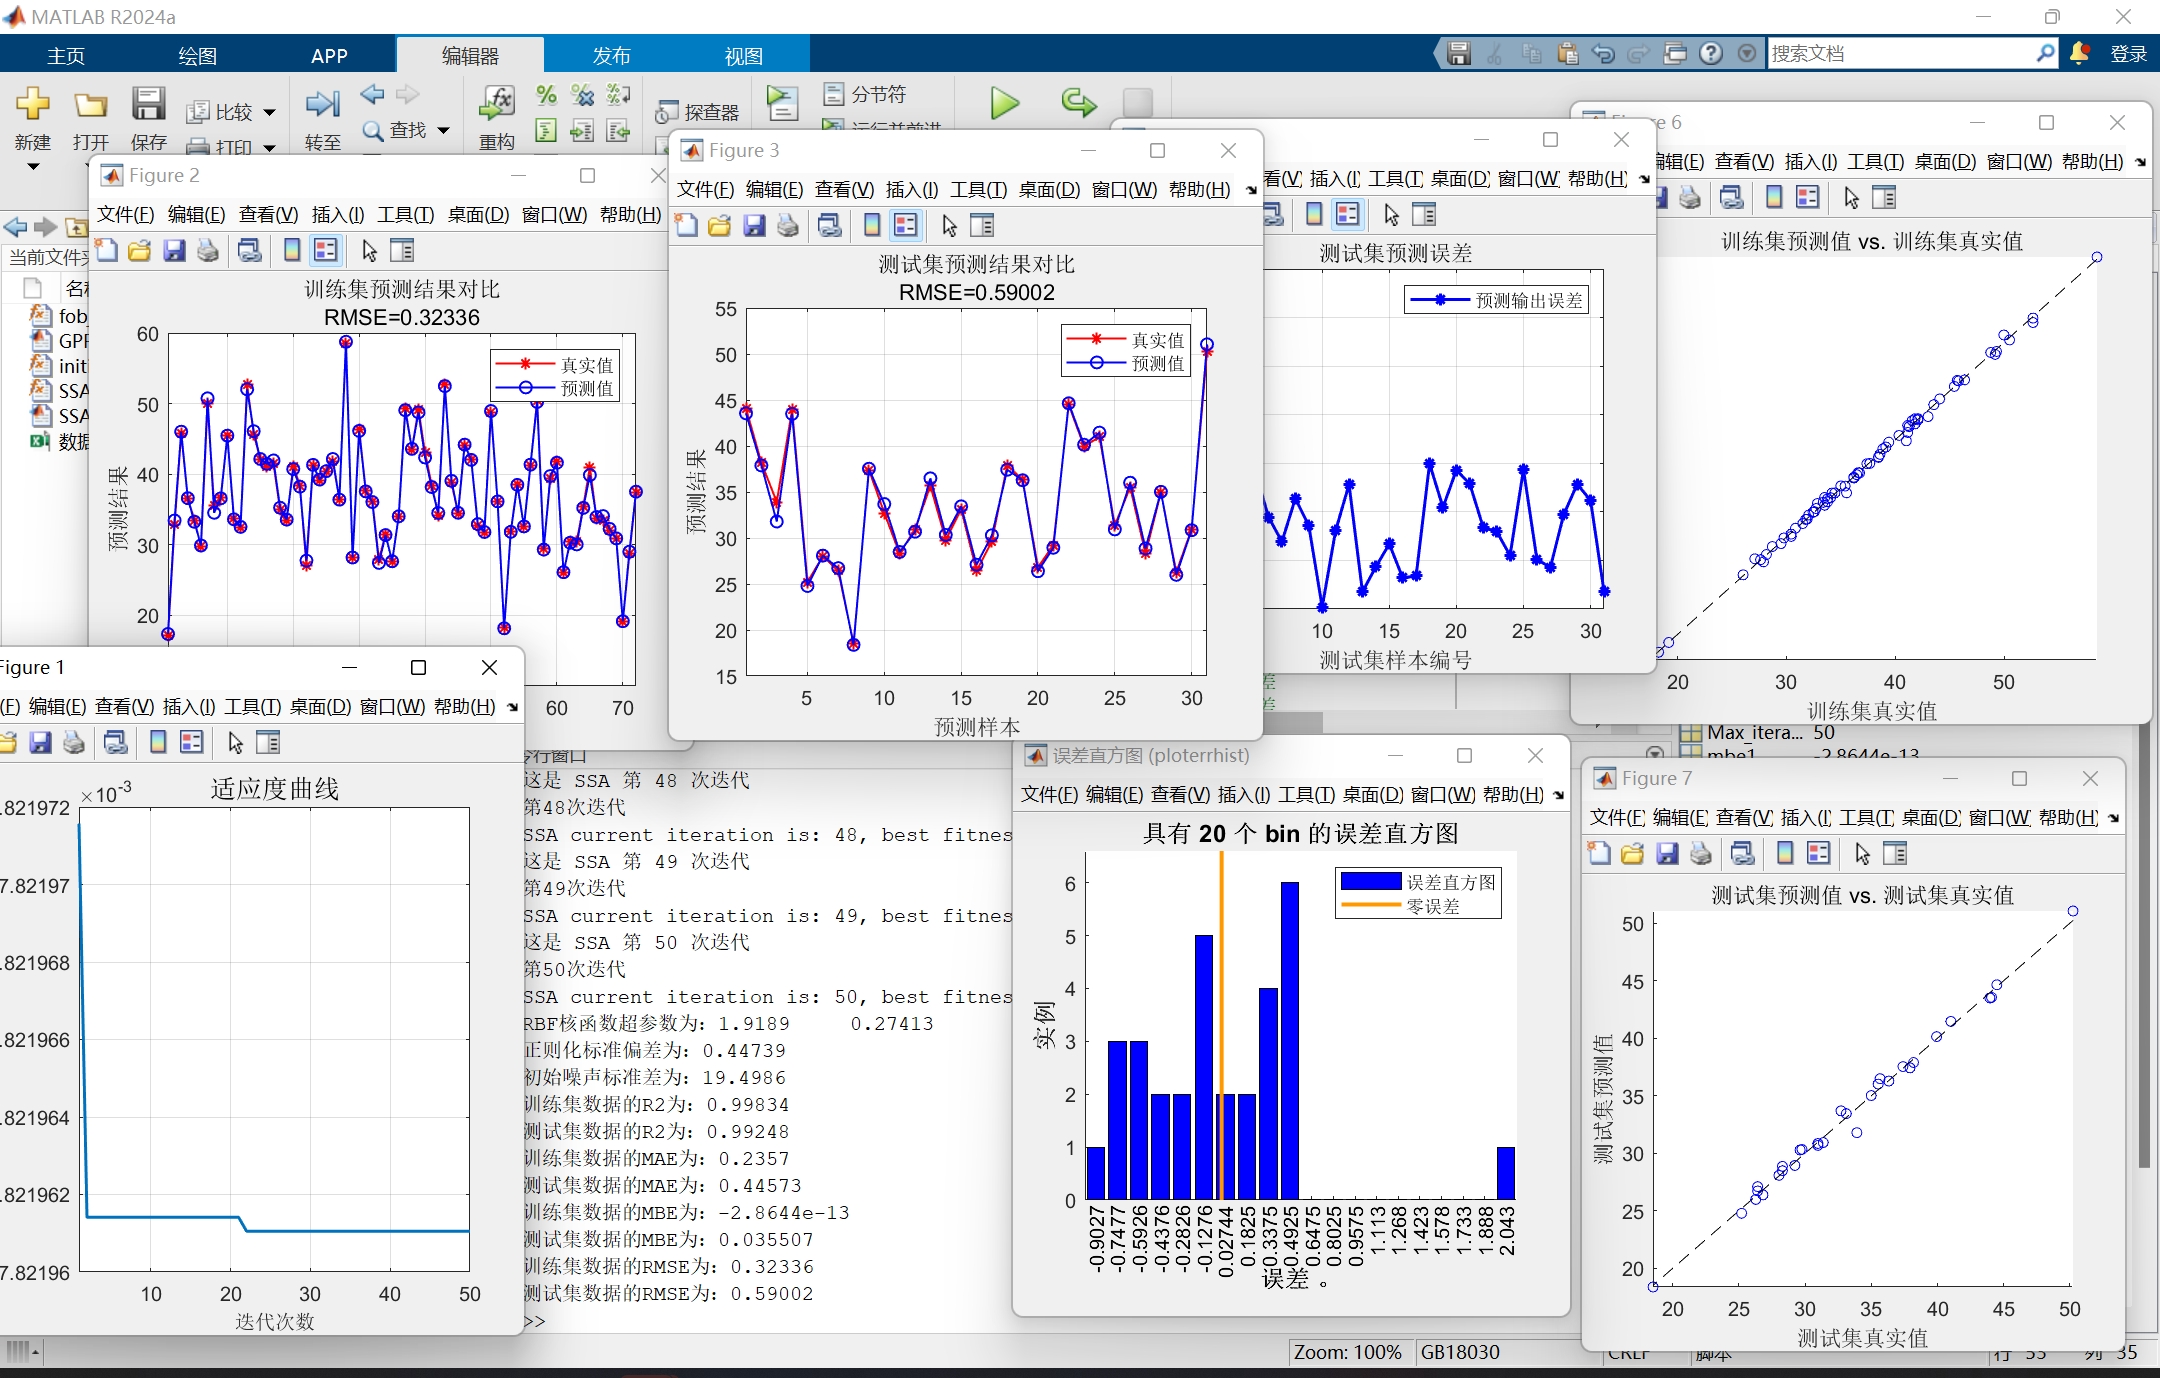Expand the Find (查找) dropdown arrow
Screen dimensions: 2160x1378
pos(444,130)
